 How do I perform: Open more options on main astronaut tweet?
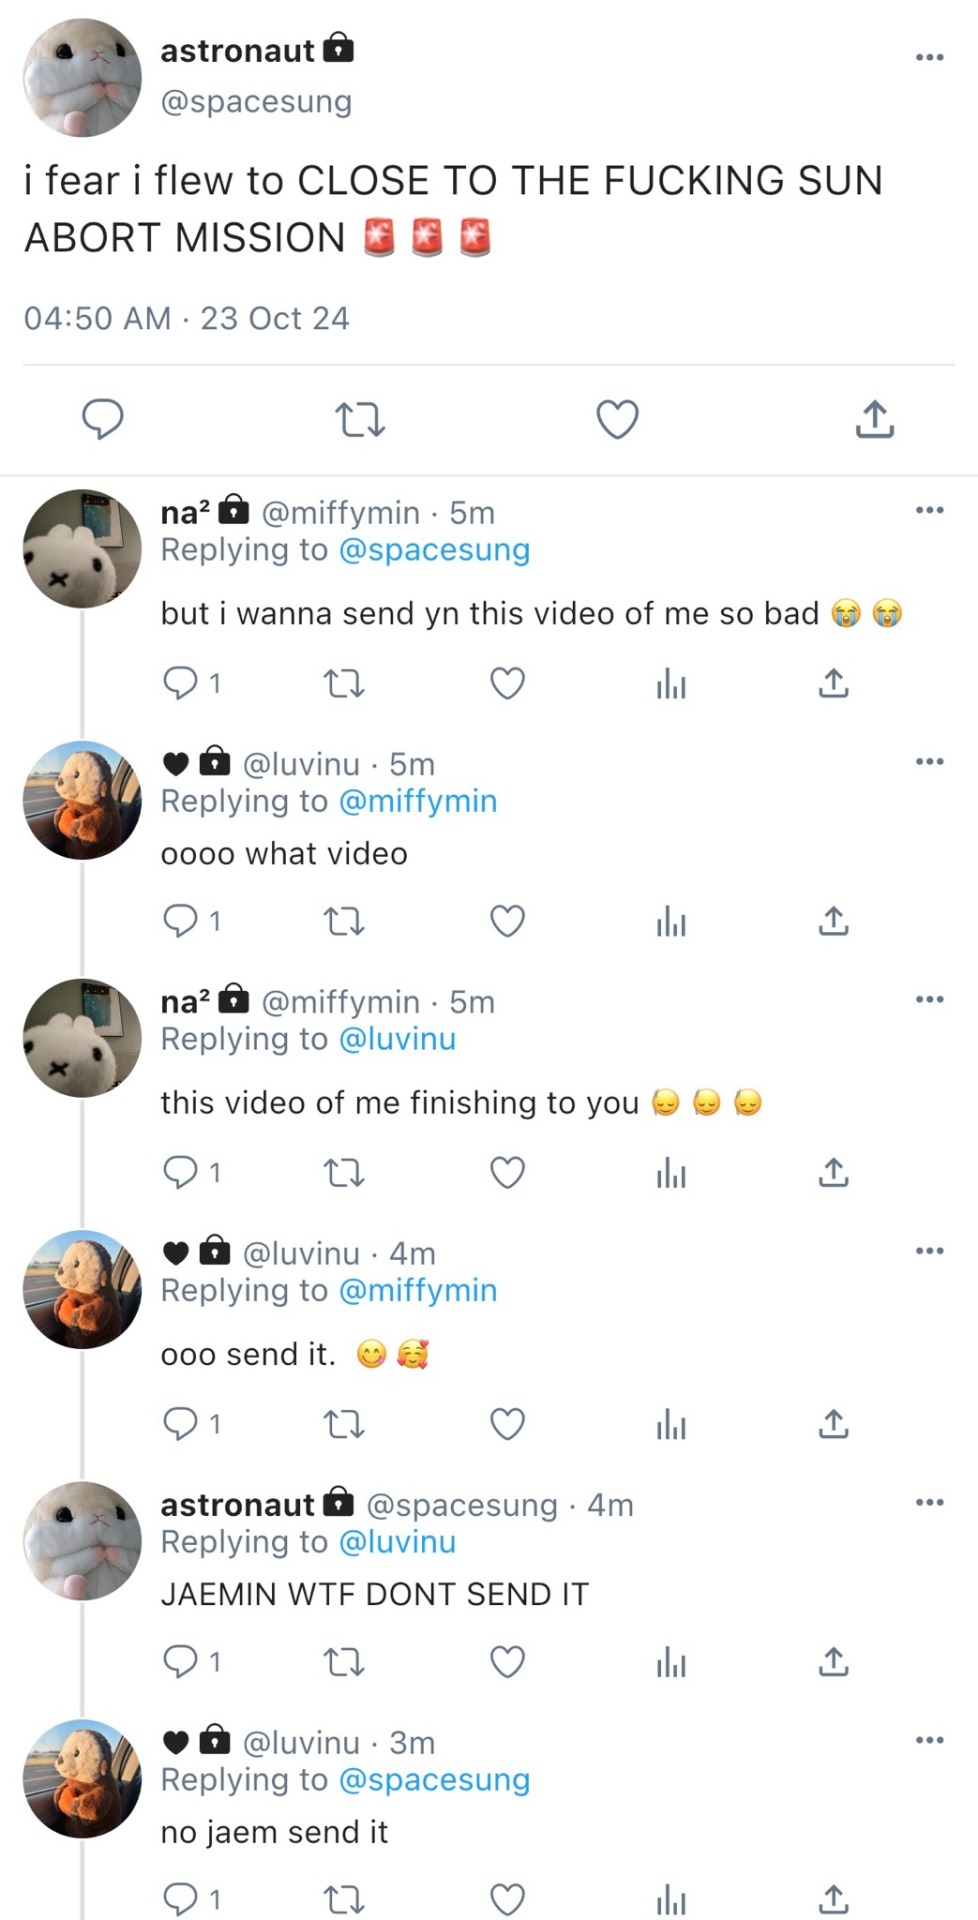click(x=929, y=57)
